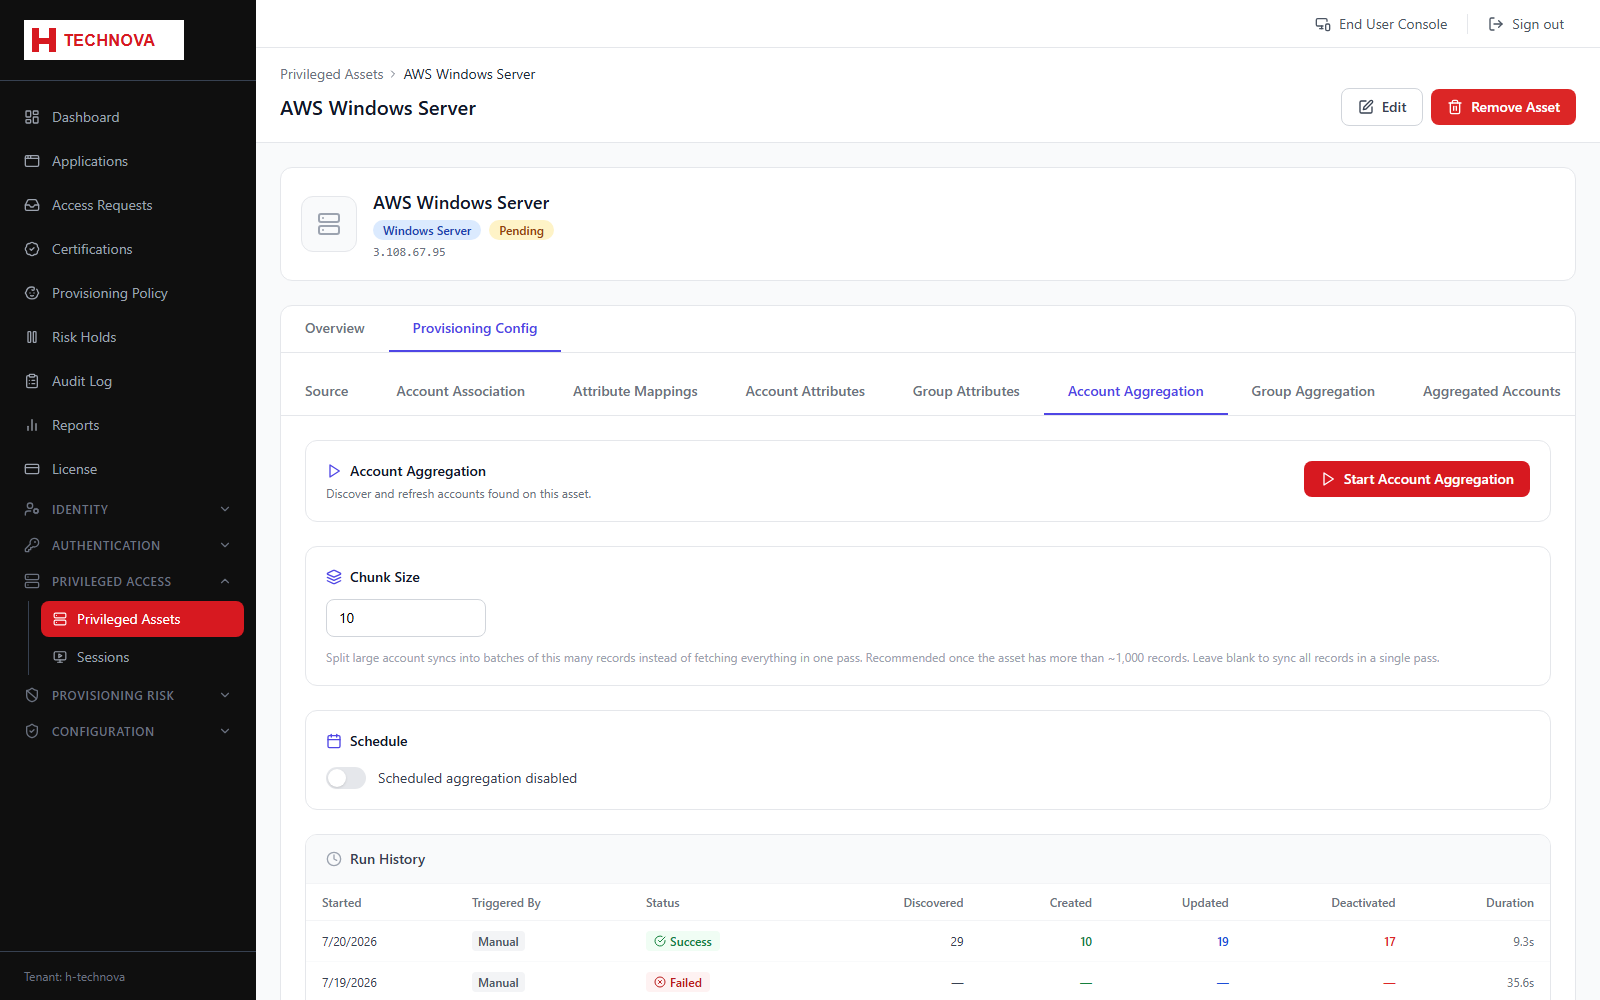Click the Created value 10 in run history
Image resolution: width=1600 pixels, height=1000 pixels.
[1086, 942]
